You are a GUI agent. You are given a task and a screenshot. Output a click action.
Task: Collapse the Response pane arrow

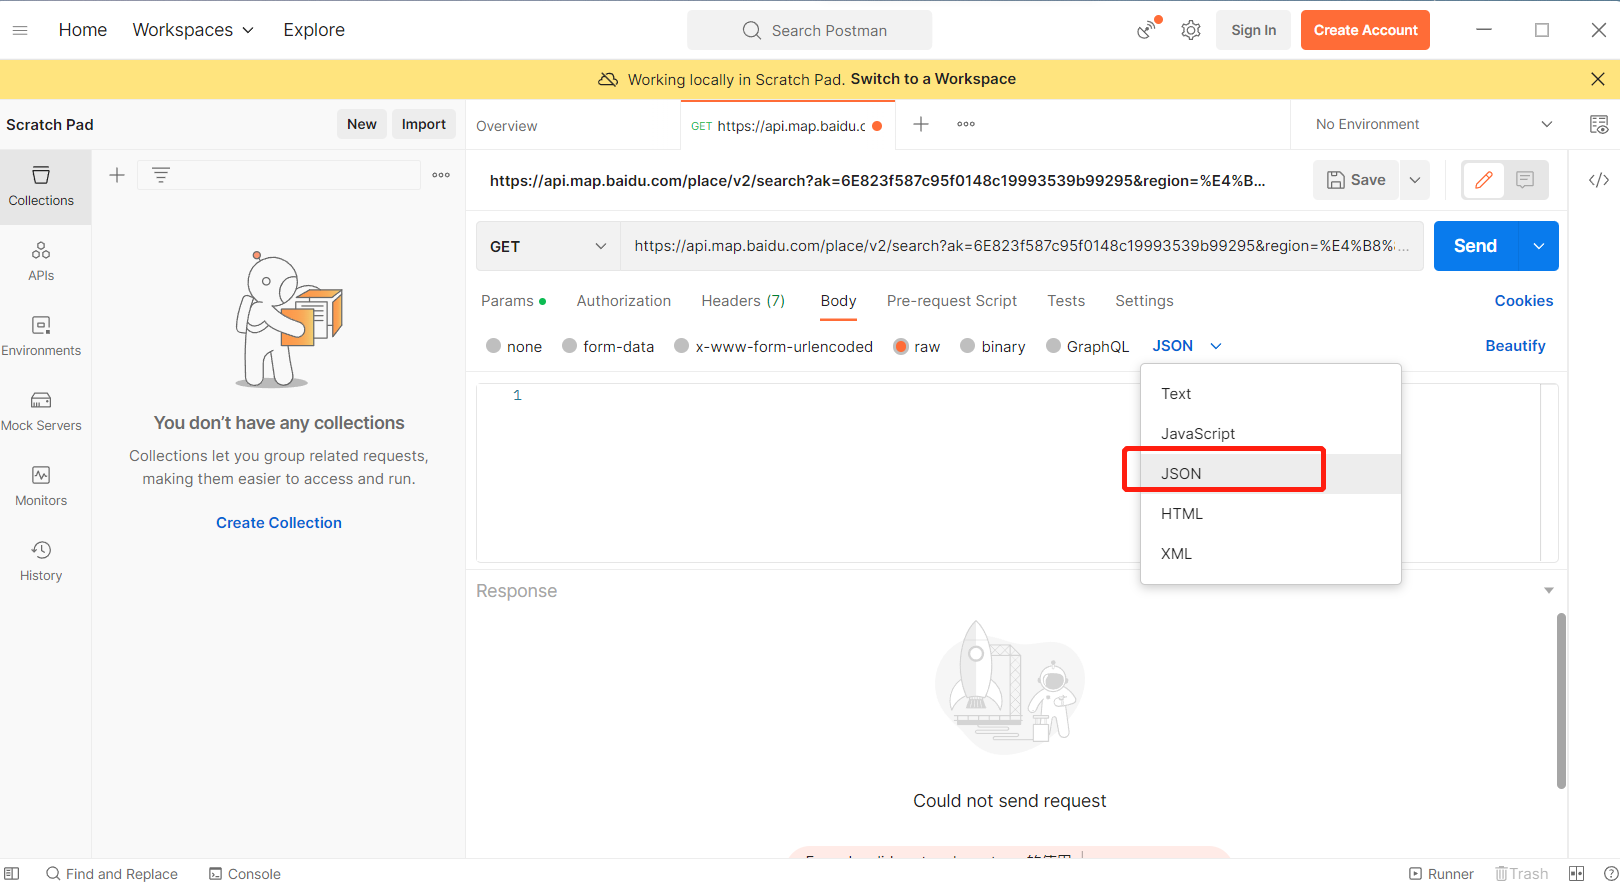click(1549, 591)
